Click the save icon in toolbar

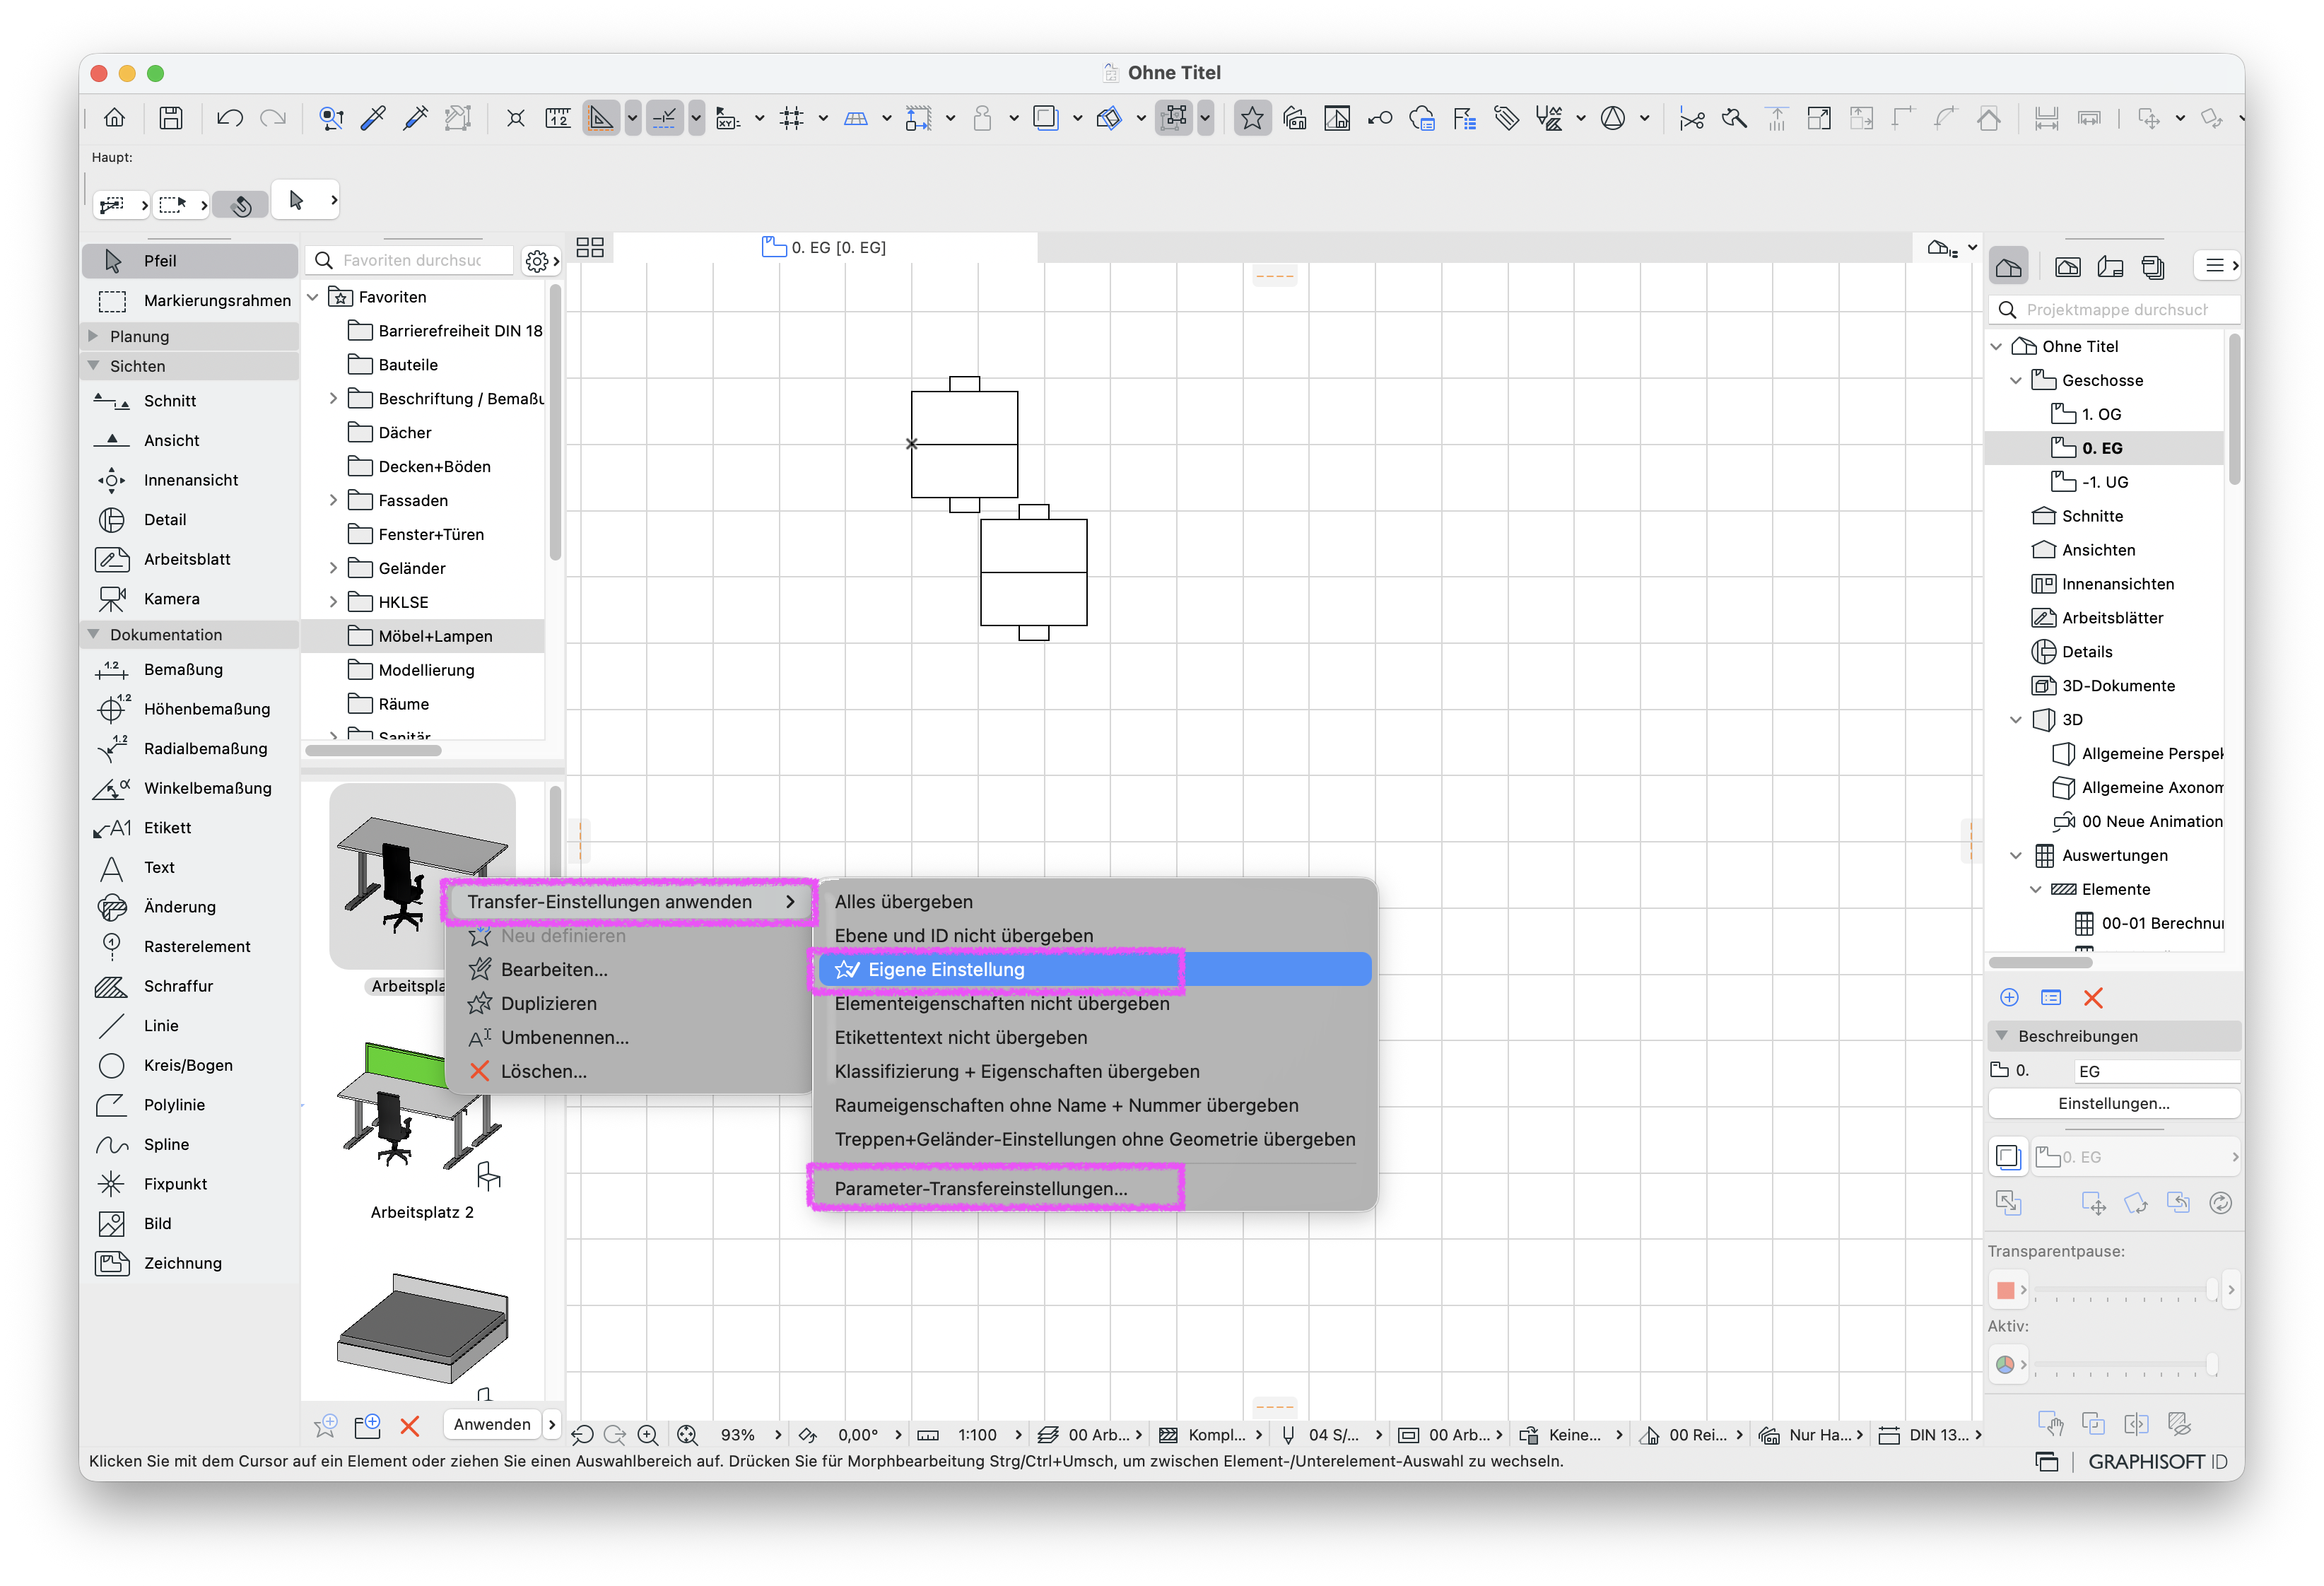(171, 118)
